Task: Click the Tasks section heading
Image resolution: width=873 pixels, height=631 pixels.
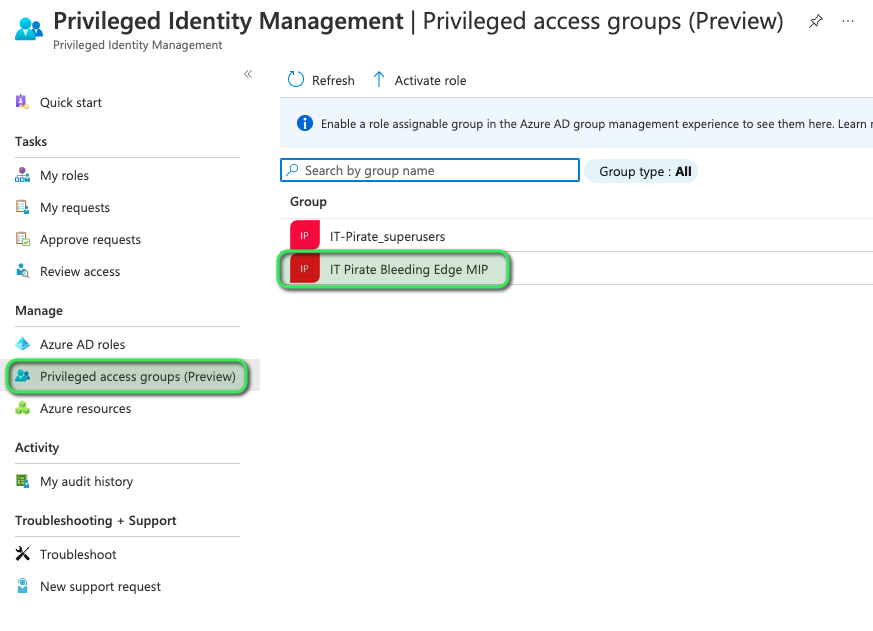Action: pyautogui.click(x=31, y=141)
